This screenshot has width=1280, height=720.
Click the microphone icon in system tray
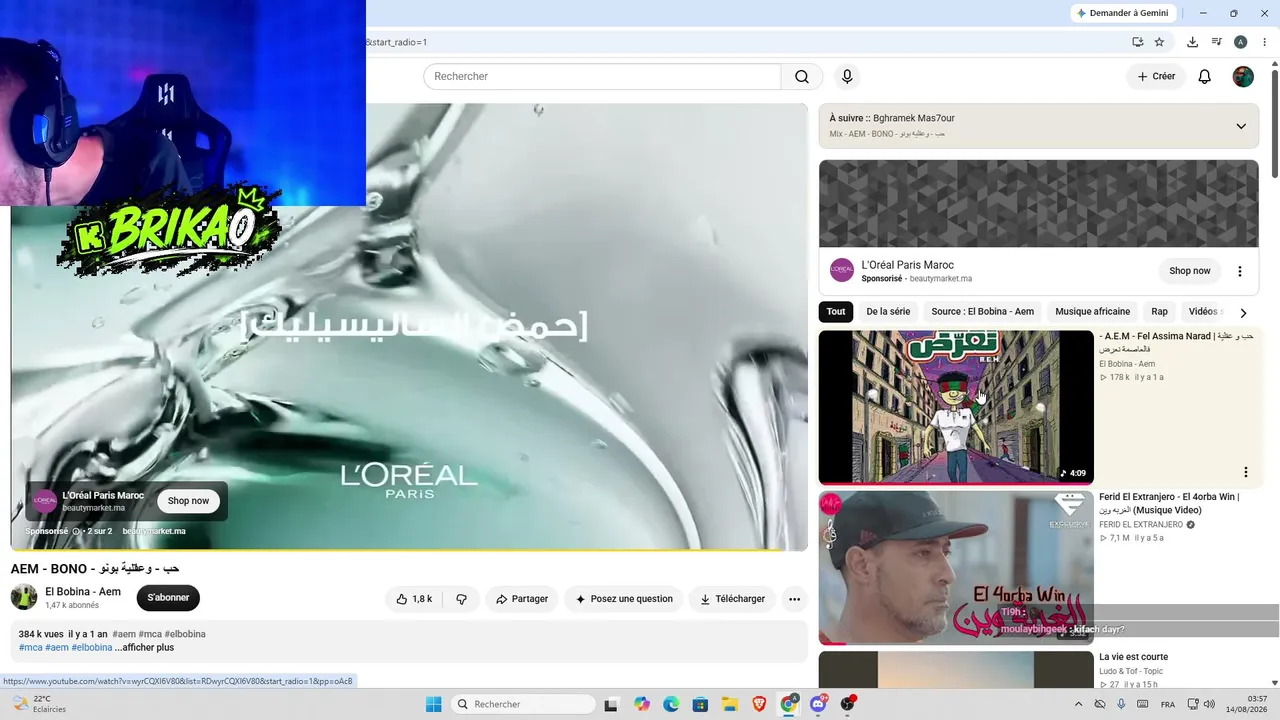tap(1121, 704)
